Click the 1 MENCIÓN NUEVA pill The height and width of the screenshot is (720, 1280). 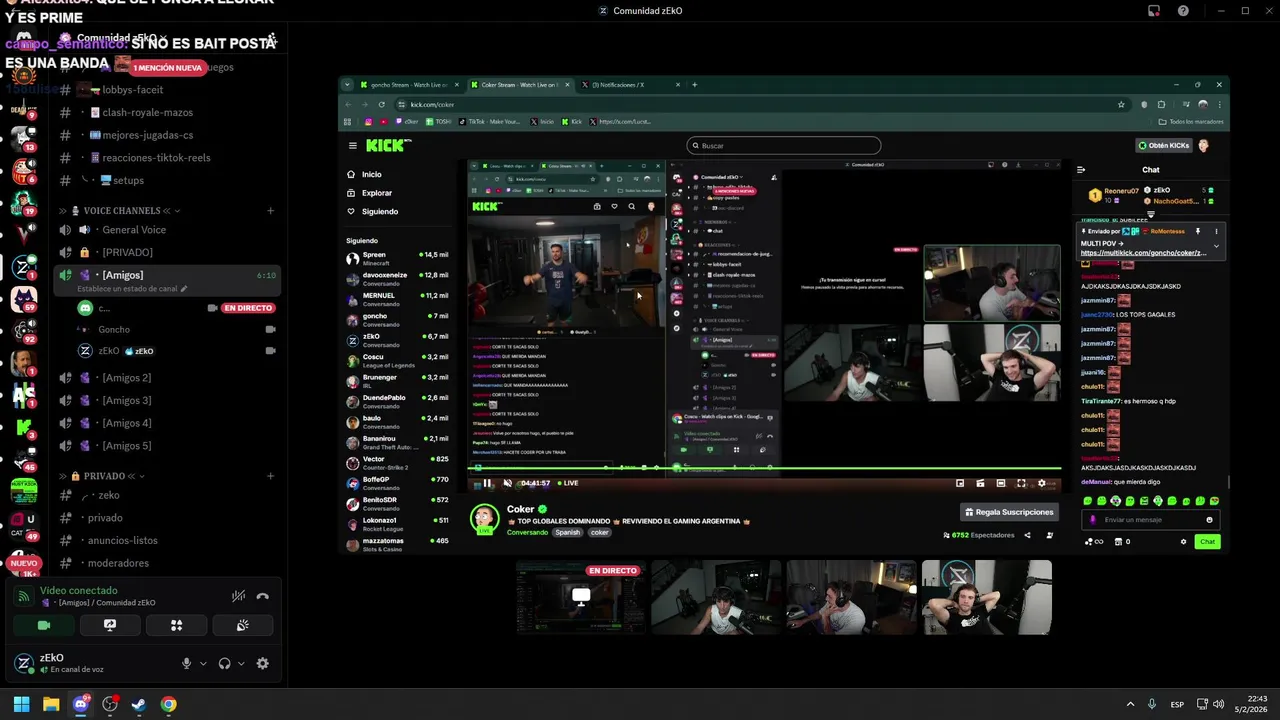(x=168, y=68)
